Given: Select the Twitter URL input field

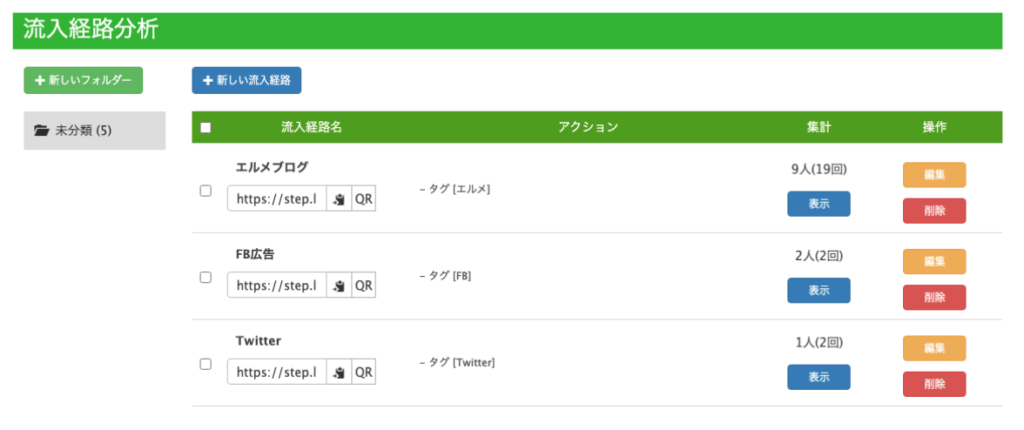Looking at the screenshot, I should click(277, 372).
